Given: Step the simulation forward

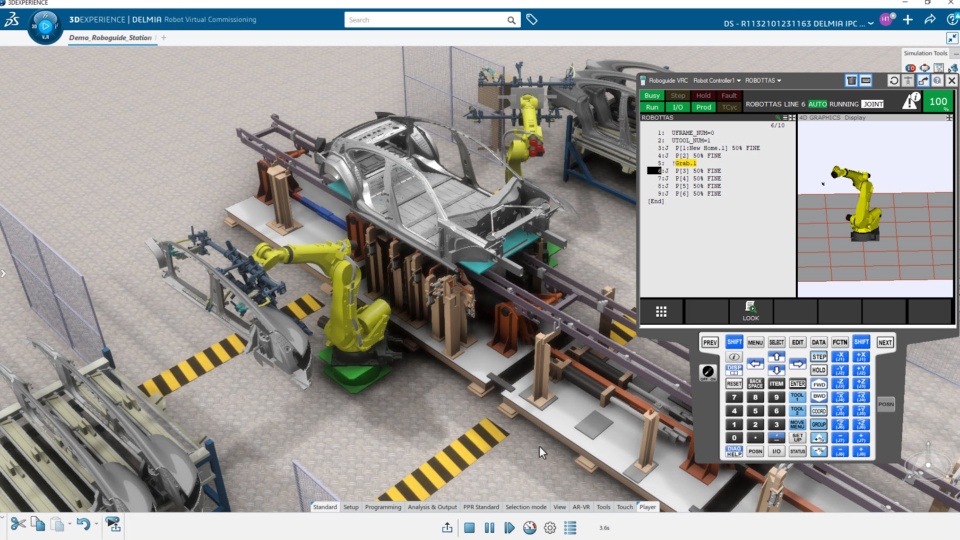Looking at the screenshot, I should coord(509,528).
